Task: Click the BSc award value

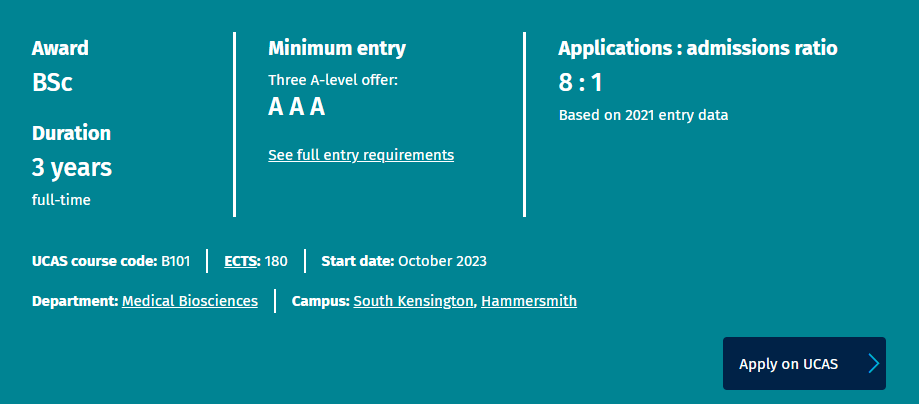Action: point(52,83)
